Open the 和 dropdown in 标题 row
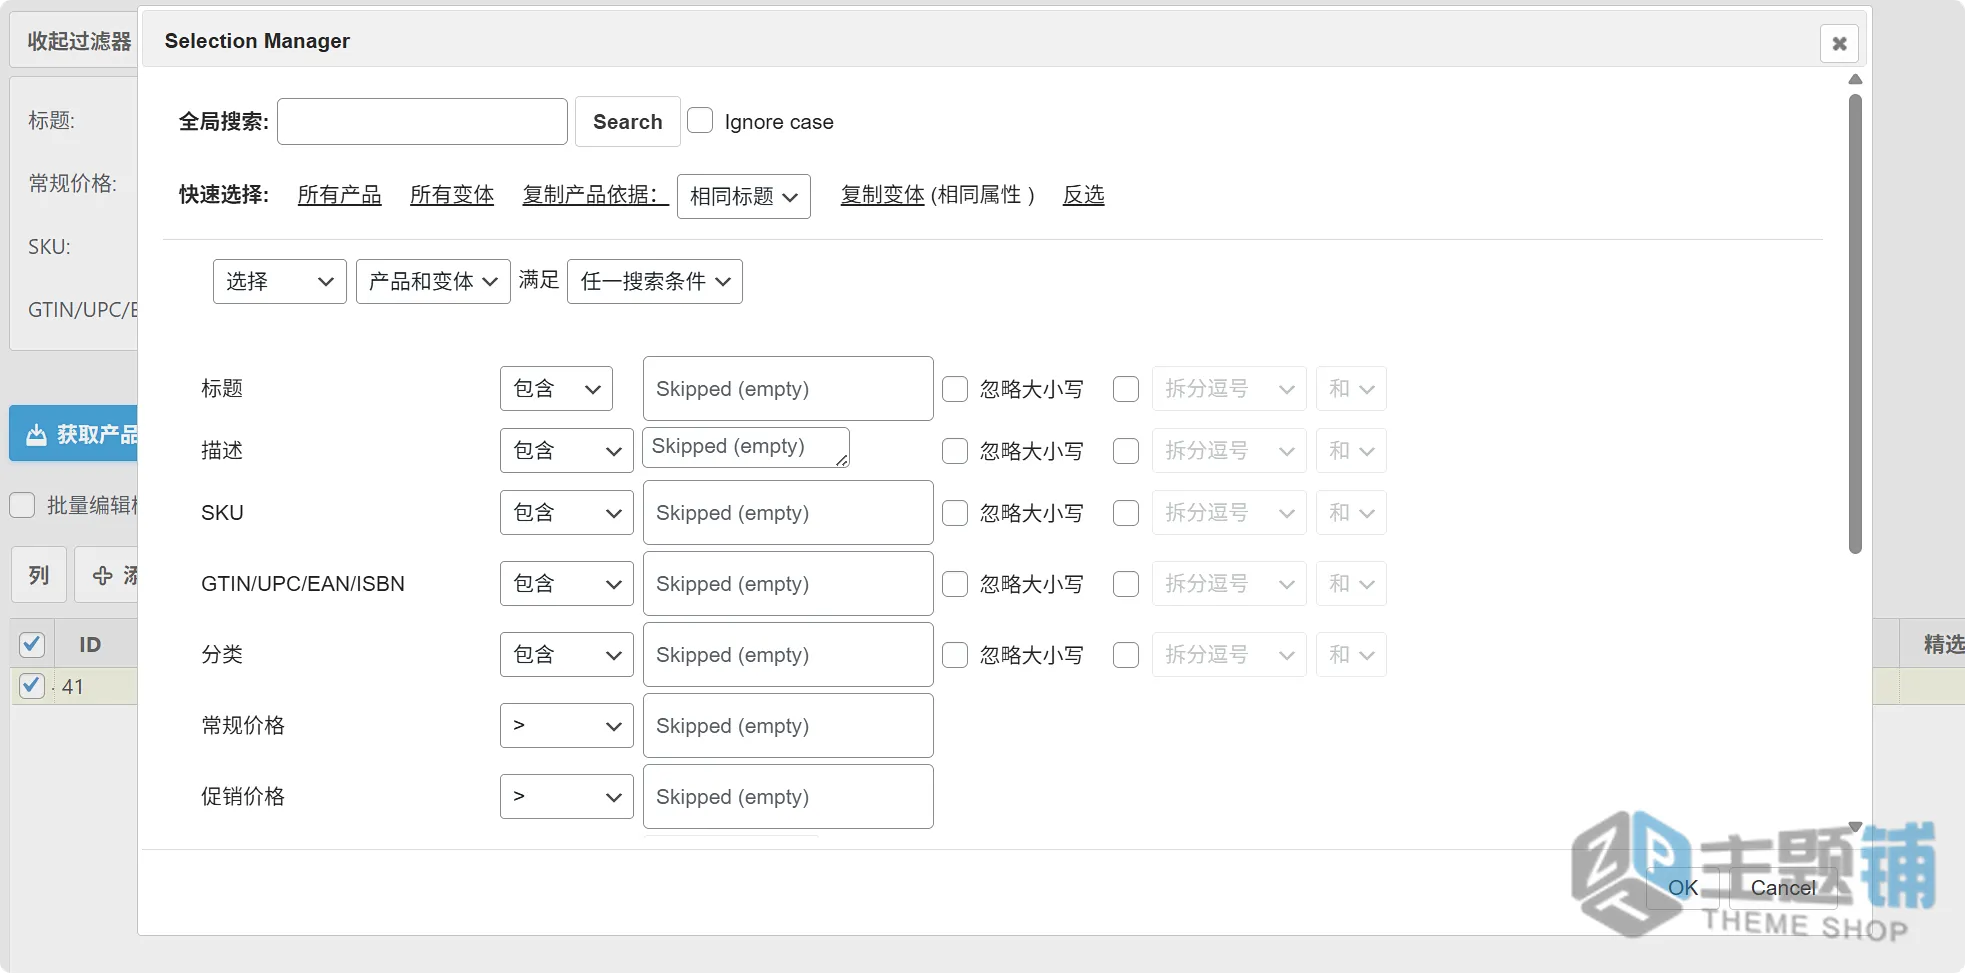The width and height of the screenshot is (1965, 973). (1351, 389)
